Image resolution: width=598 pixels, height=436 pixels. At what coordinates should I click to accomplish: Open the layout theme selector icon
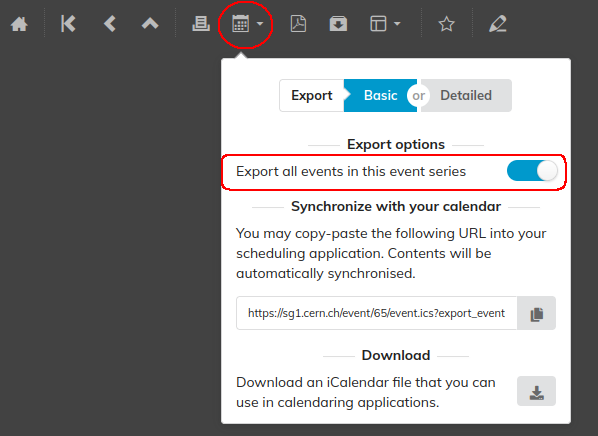pos(378,24)
